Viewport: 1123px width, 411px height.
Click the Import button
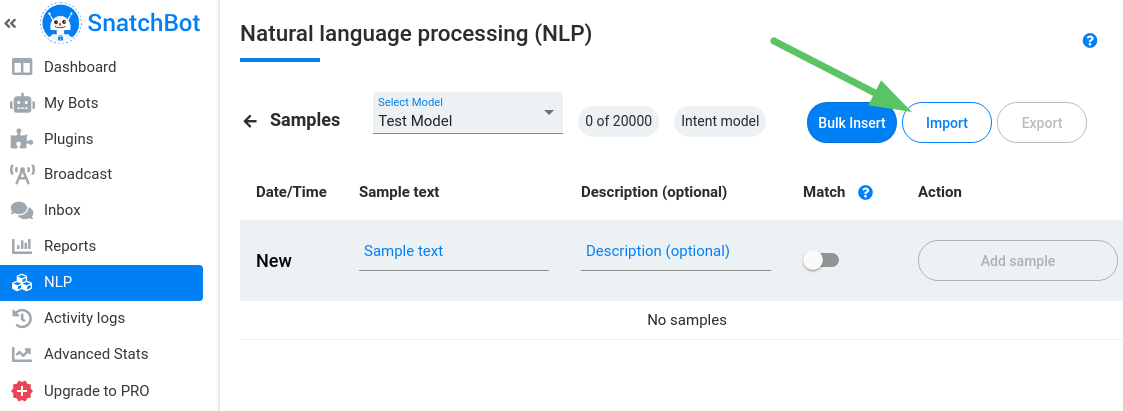tap(946, 123)
